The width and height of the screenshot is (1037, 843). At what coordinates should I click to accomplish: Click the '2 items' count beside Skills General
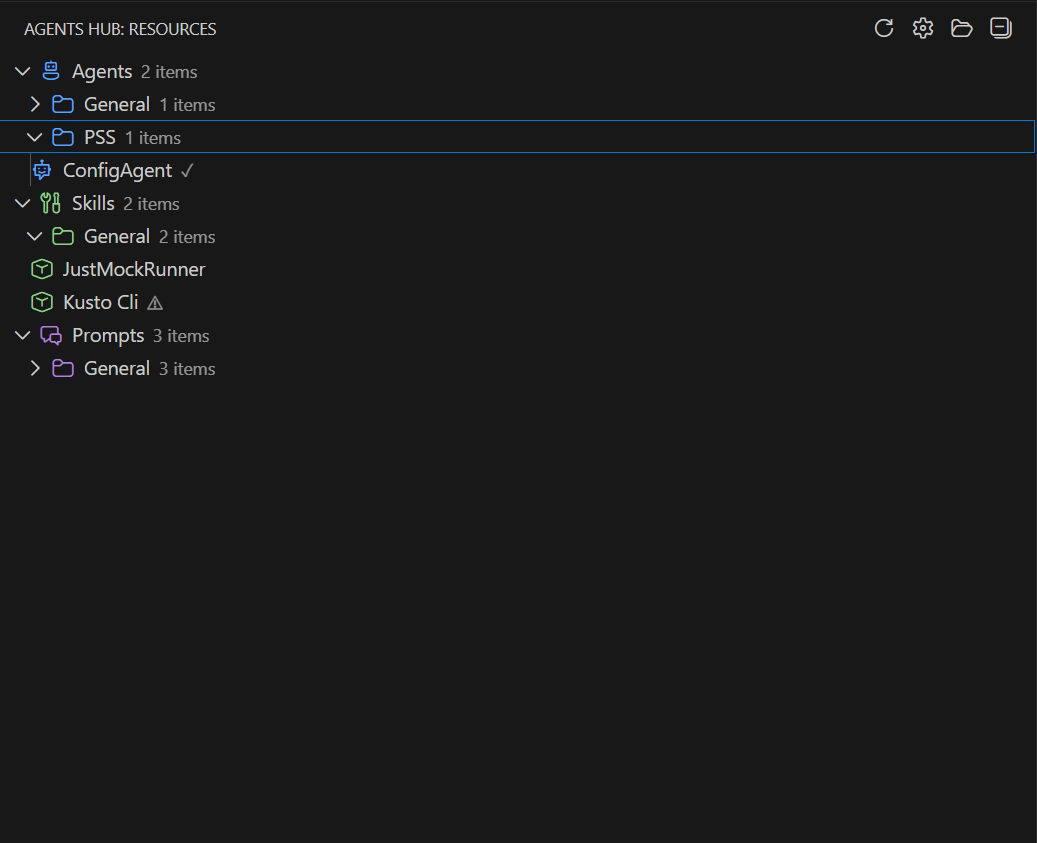click(187, 237)
